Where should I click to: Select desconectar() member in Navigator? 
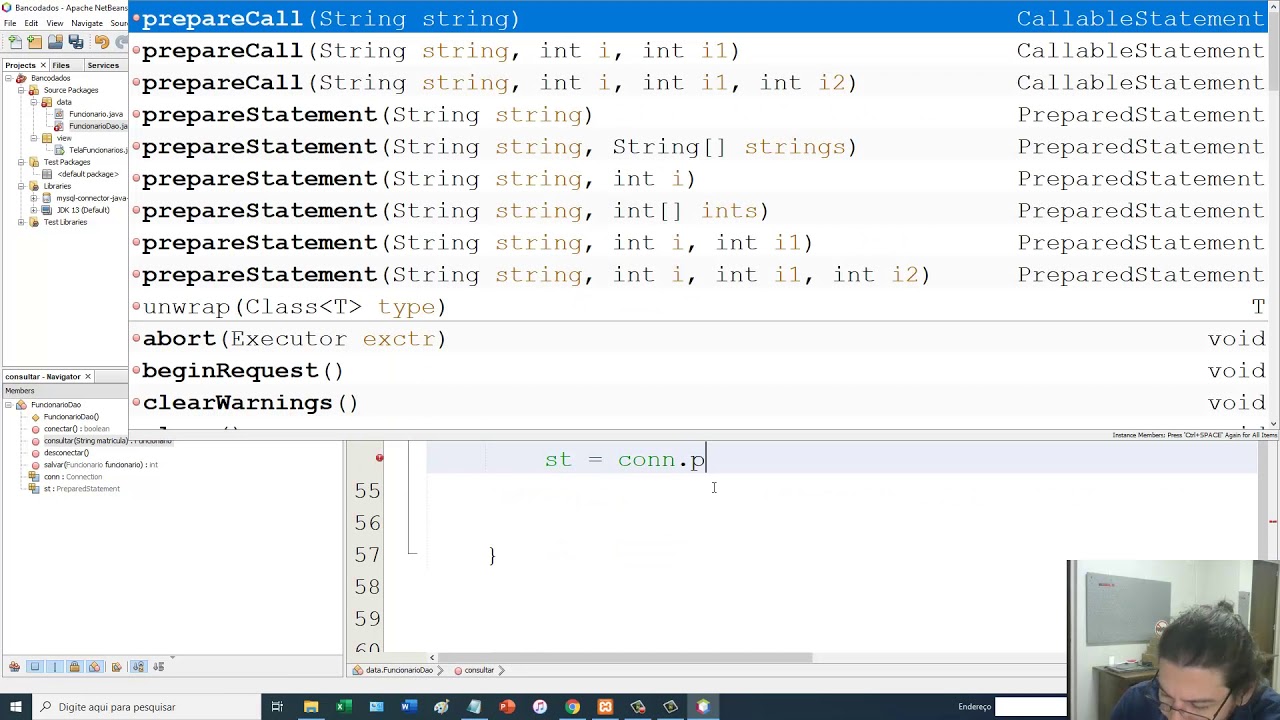click(66, 453)
